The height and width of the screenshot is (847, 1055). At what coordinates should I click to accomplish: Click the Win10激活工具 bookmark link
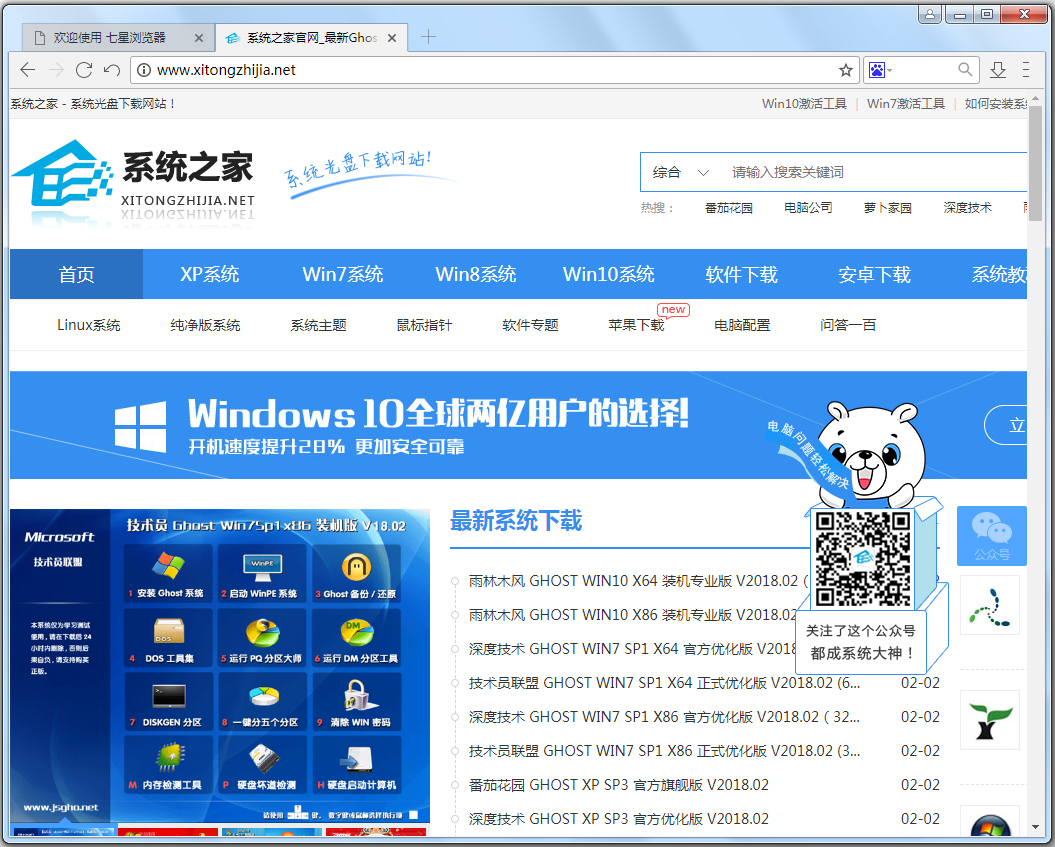click(804, 104)
